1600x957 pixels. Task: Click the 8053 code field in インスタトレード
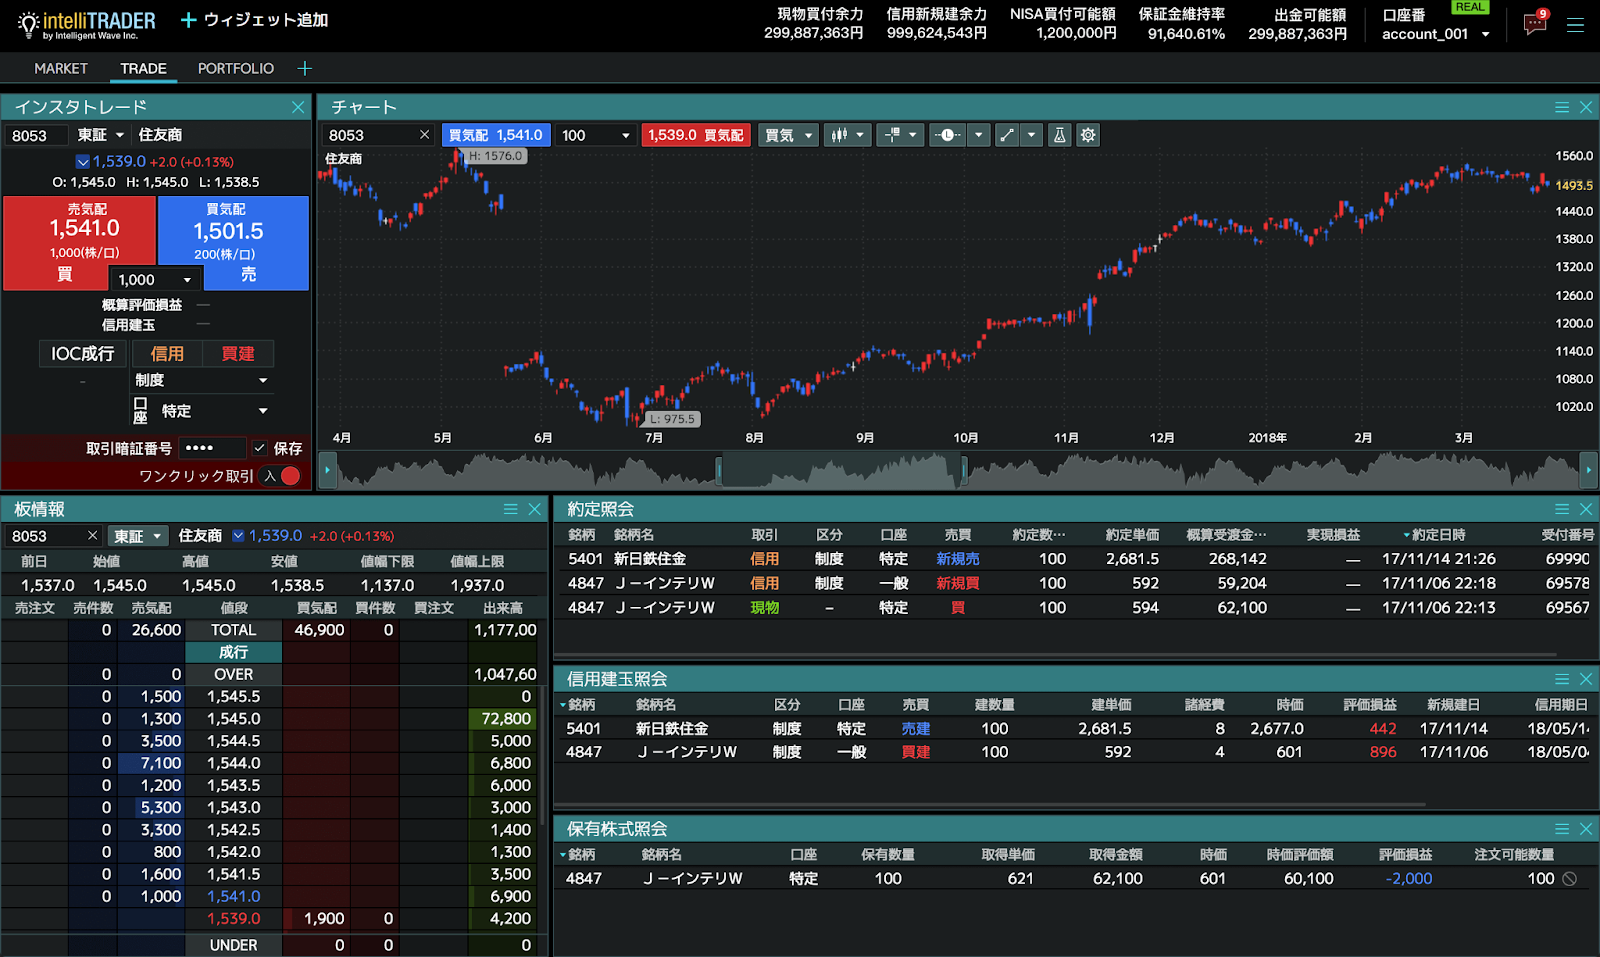(x=35, y=135)
